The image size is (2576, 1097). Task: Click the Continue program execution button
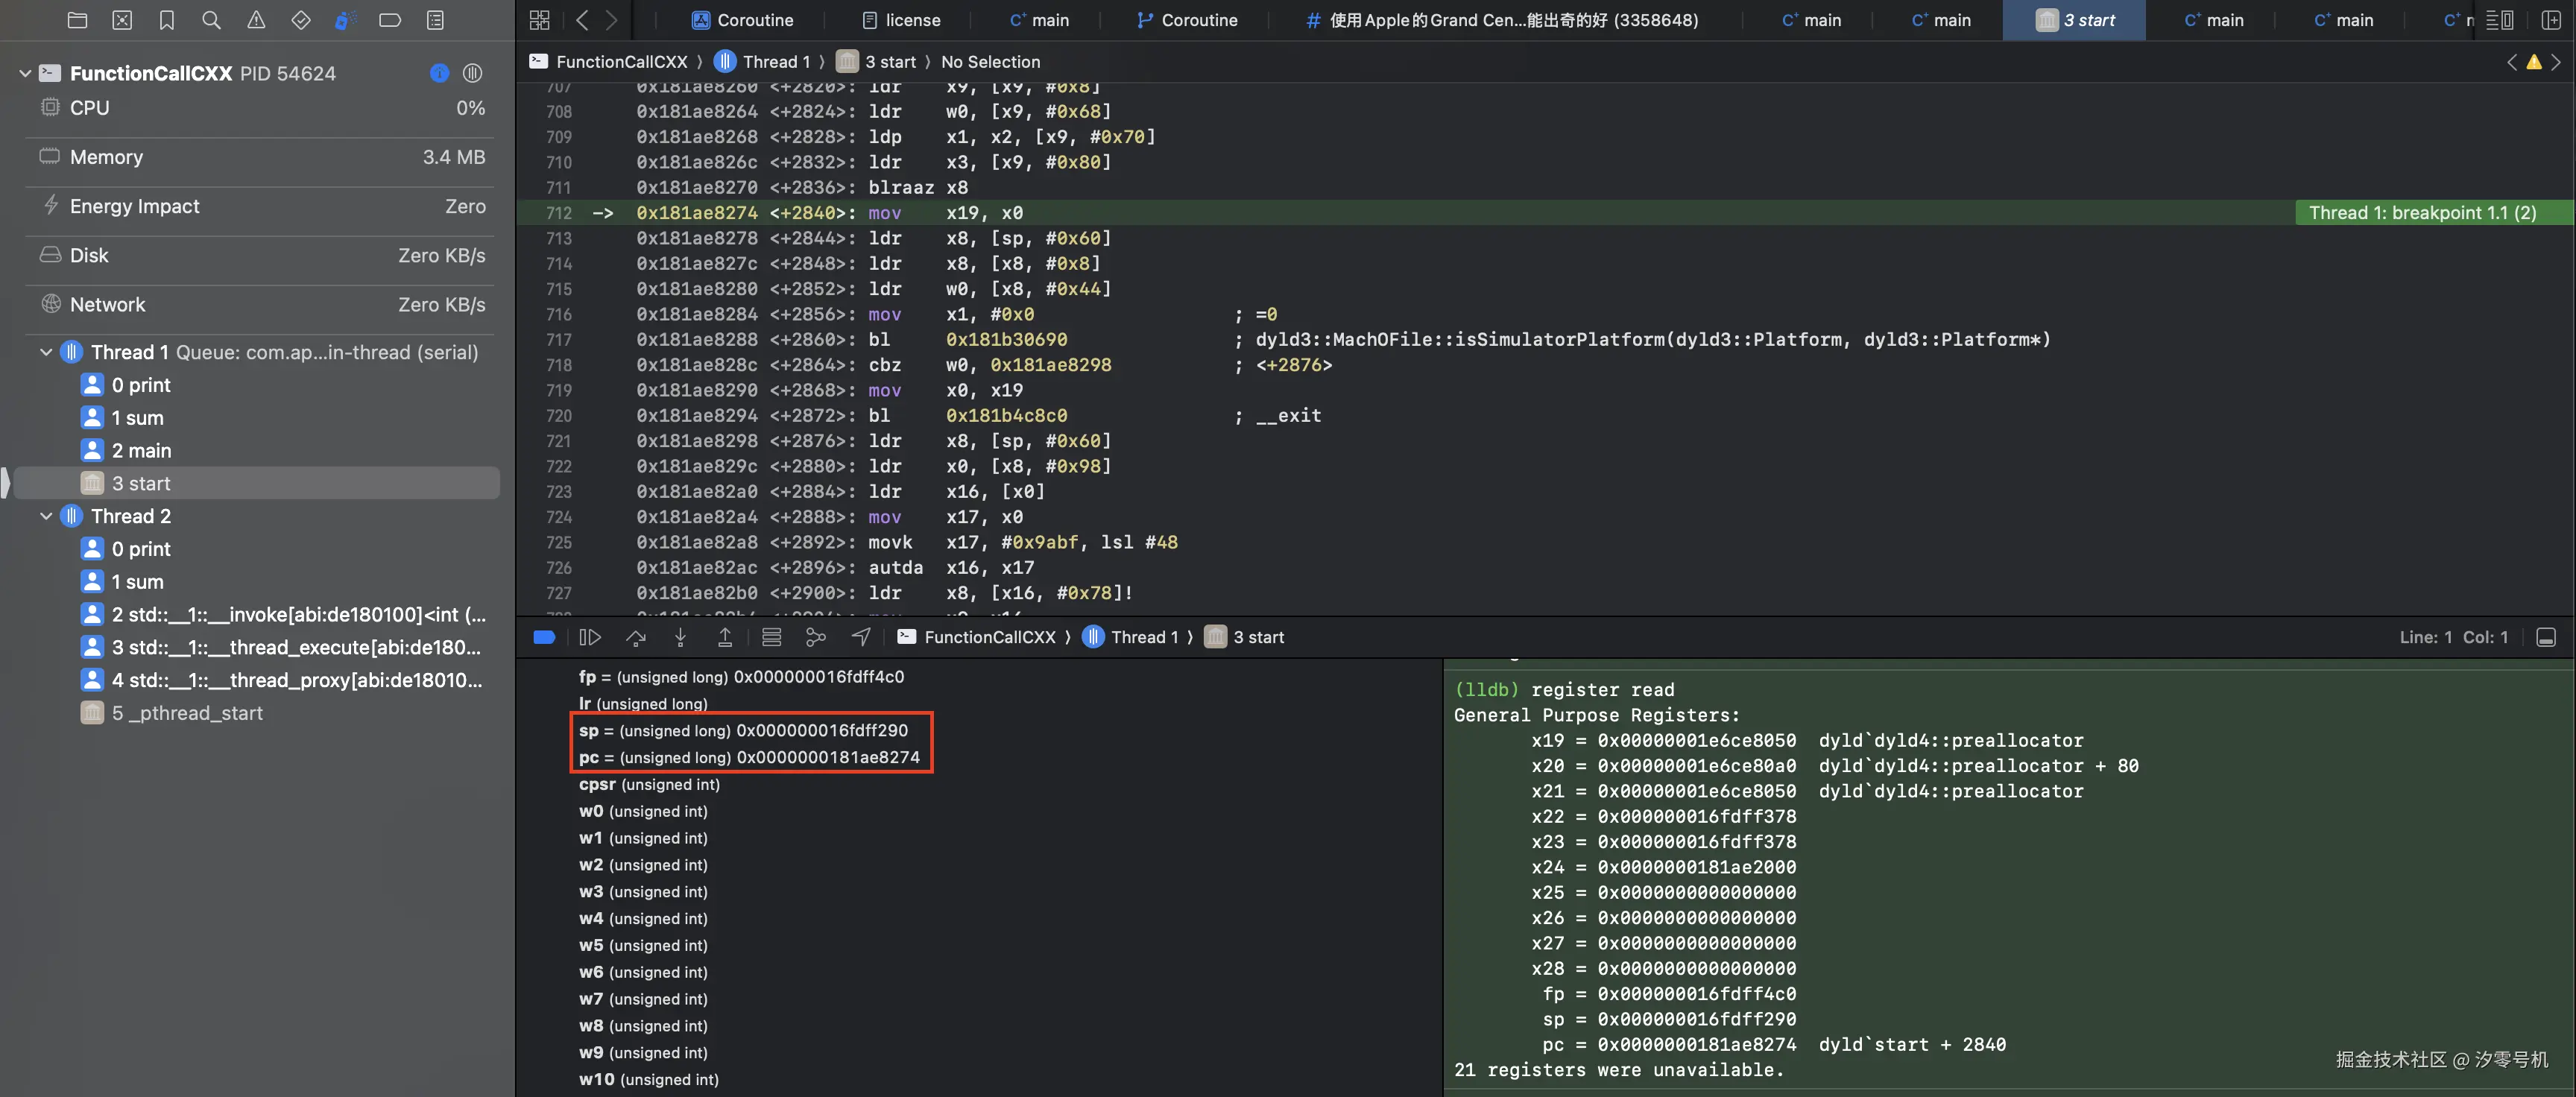(x=590, y=637)
